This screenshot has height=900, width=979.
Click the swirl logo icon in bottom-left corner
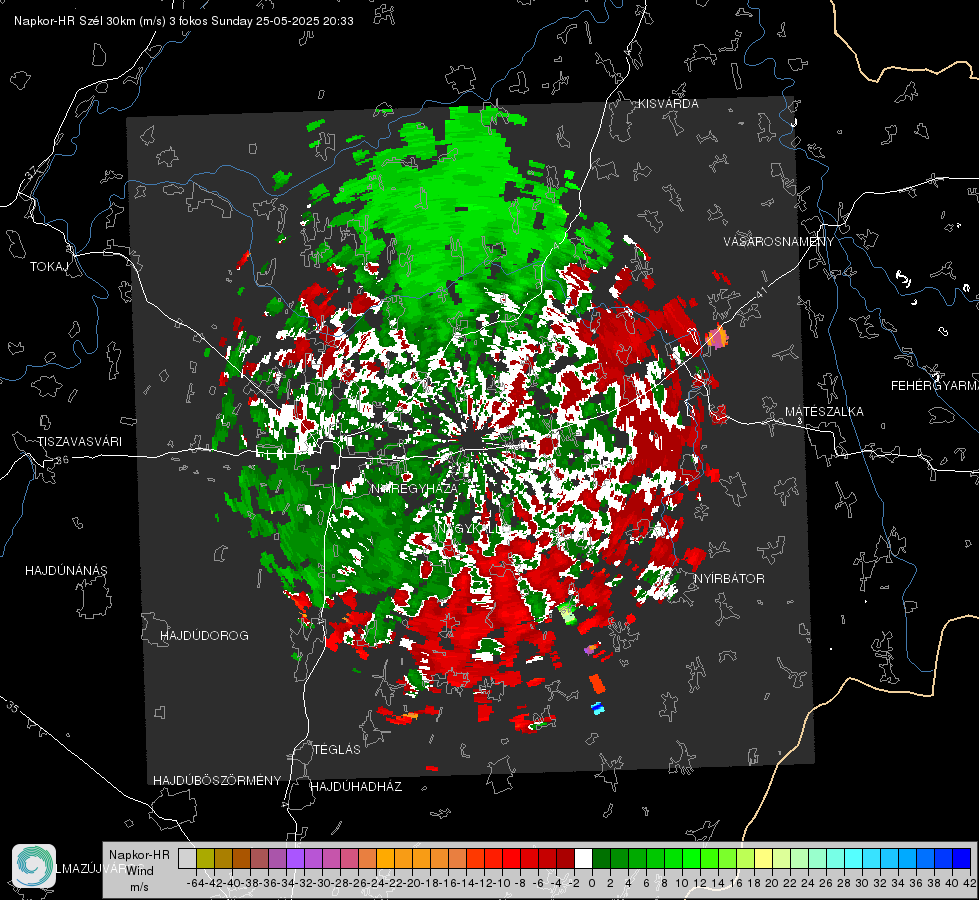[34, 866]
